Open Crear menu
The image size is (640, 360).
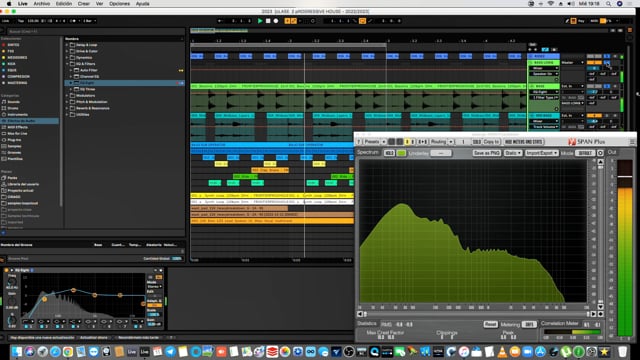click(84, 4)
